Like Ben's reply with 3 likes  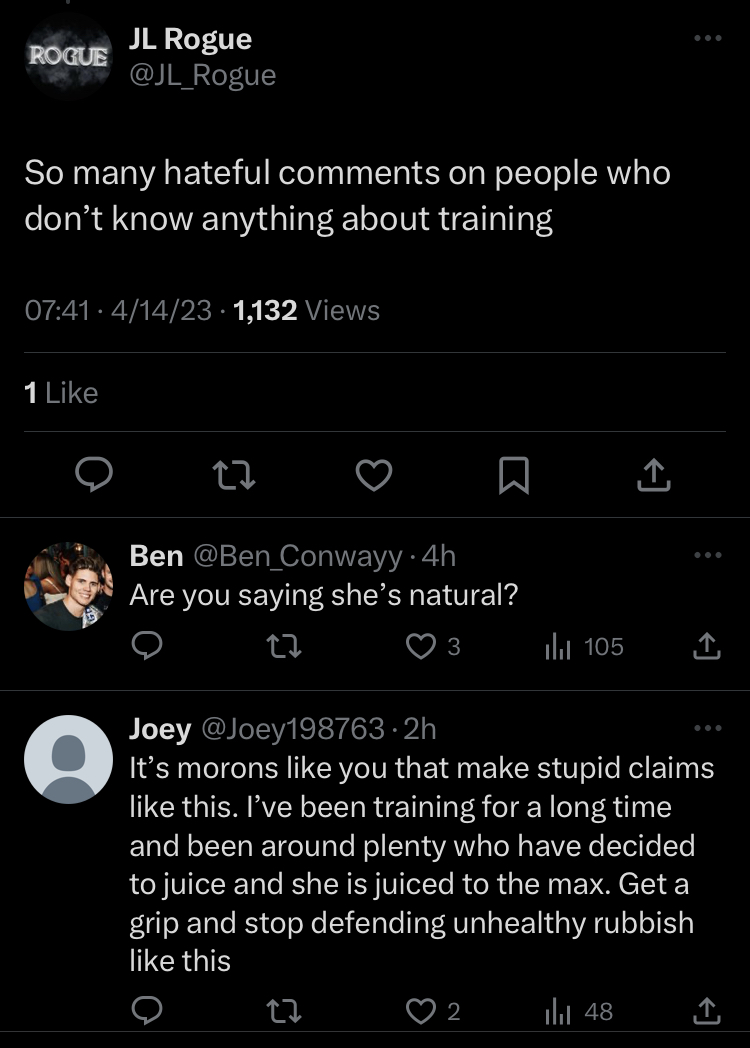(420, 647)
